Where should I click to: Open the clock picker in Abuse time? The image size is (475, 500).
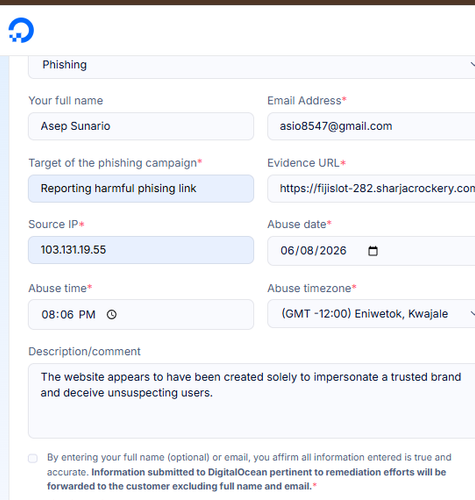click(x=112, y=314)
